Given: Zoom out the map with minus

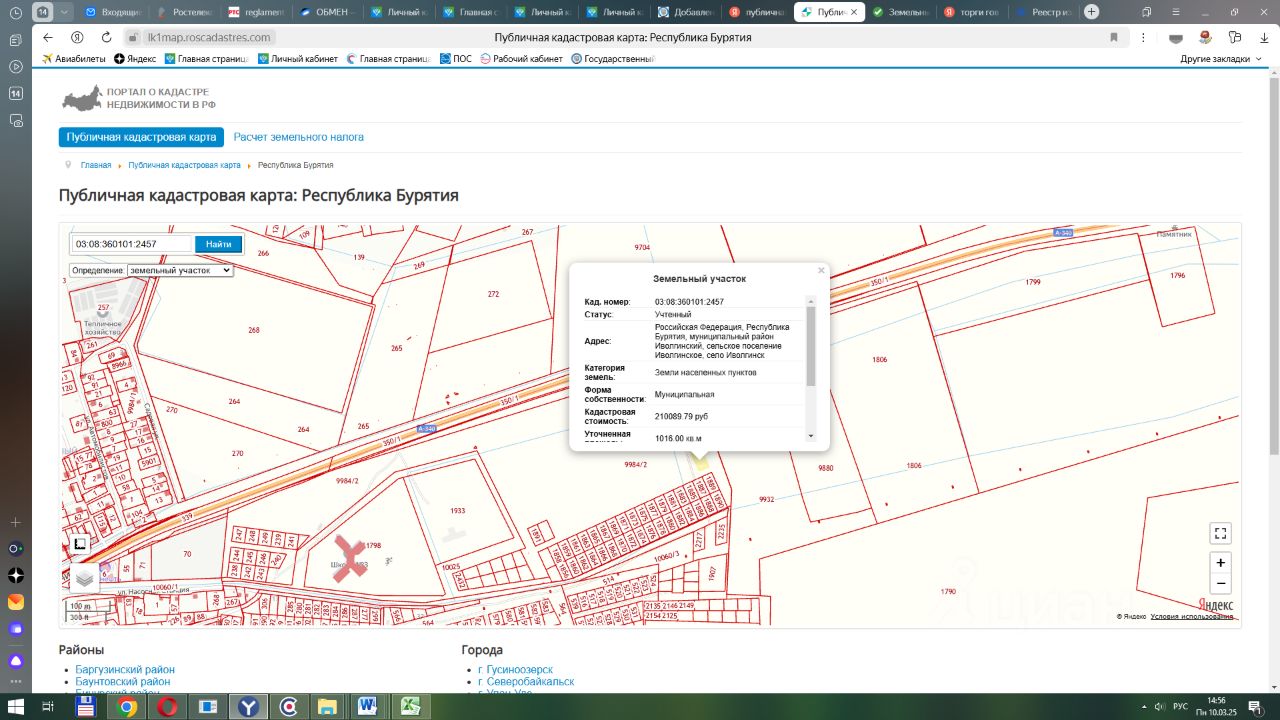Looking at the screenshot, I should 1220,584.
